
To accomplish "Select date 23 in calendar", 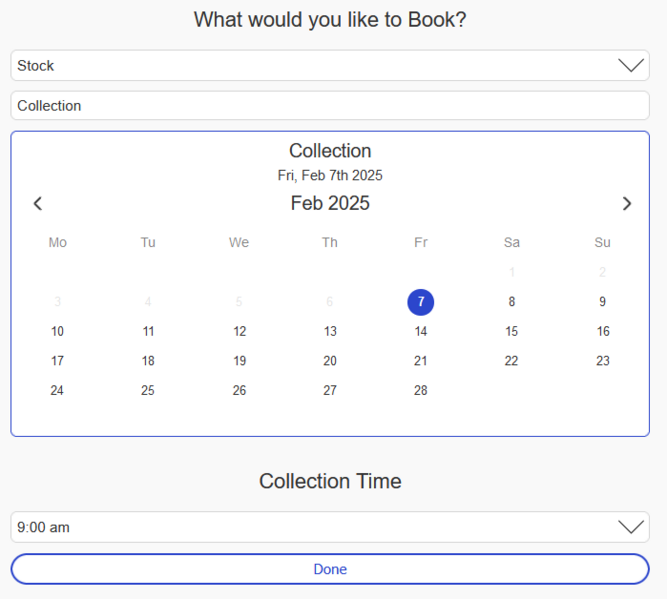I will coord(602,361).
